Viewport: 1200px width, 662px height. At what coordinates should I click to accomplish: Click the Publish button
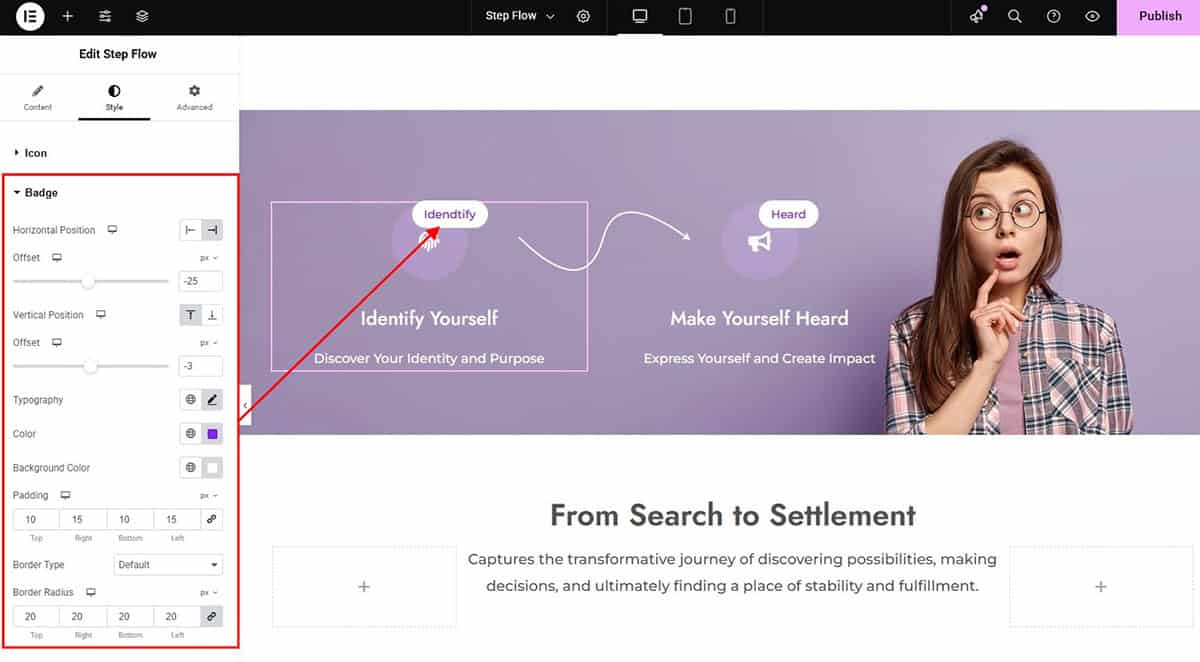[x=1159, y=16]
